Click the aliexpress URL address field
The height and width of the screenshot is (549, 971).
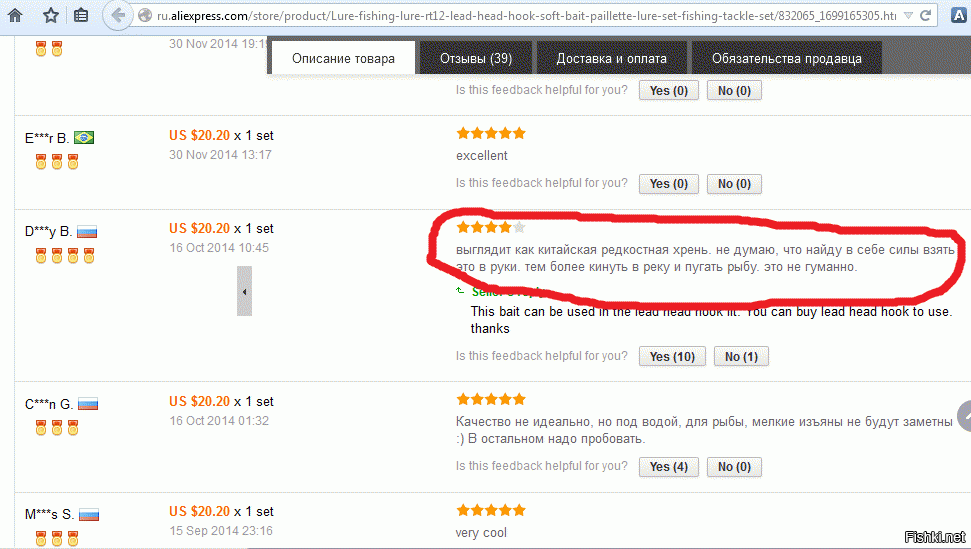[x=526, y=15]
